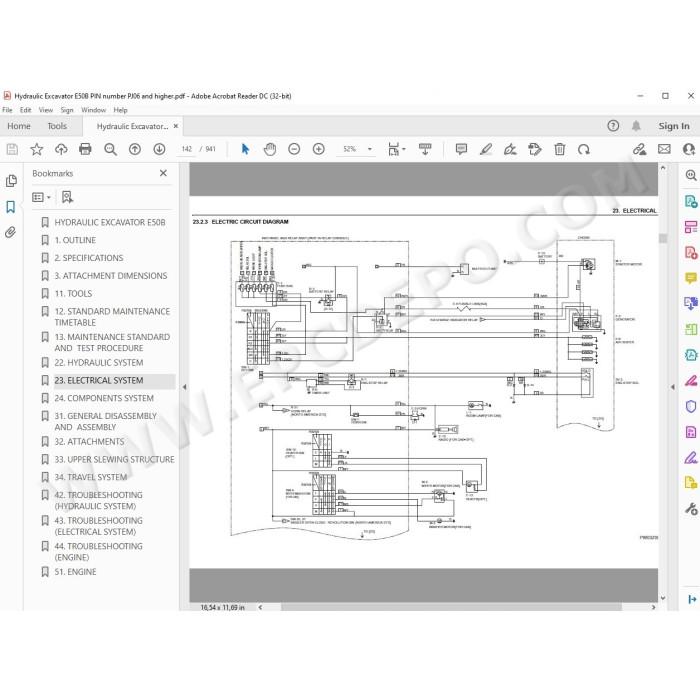Open Help question mark icon
Image resolution: width=700 pixels, height=700 pixels.
click(x=613, y=126)
